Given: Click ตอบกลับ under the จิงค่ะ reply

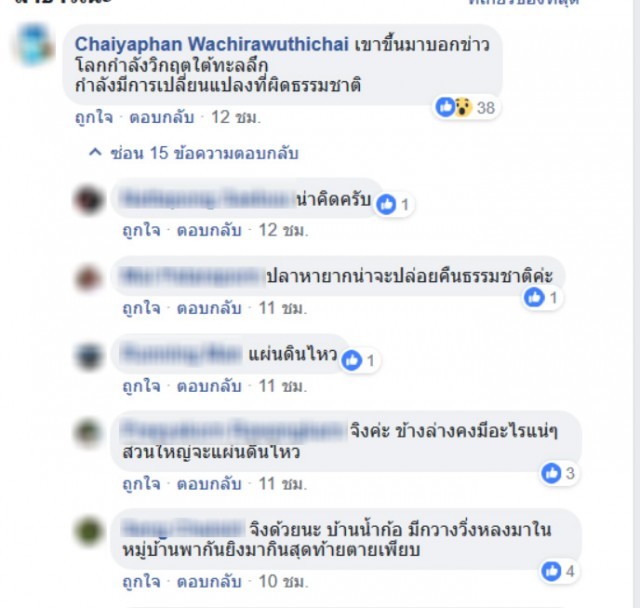Looking at the screenshot, I should pos(209,484).
